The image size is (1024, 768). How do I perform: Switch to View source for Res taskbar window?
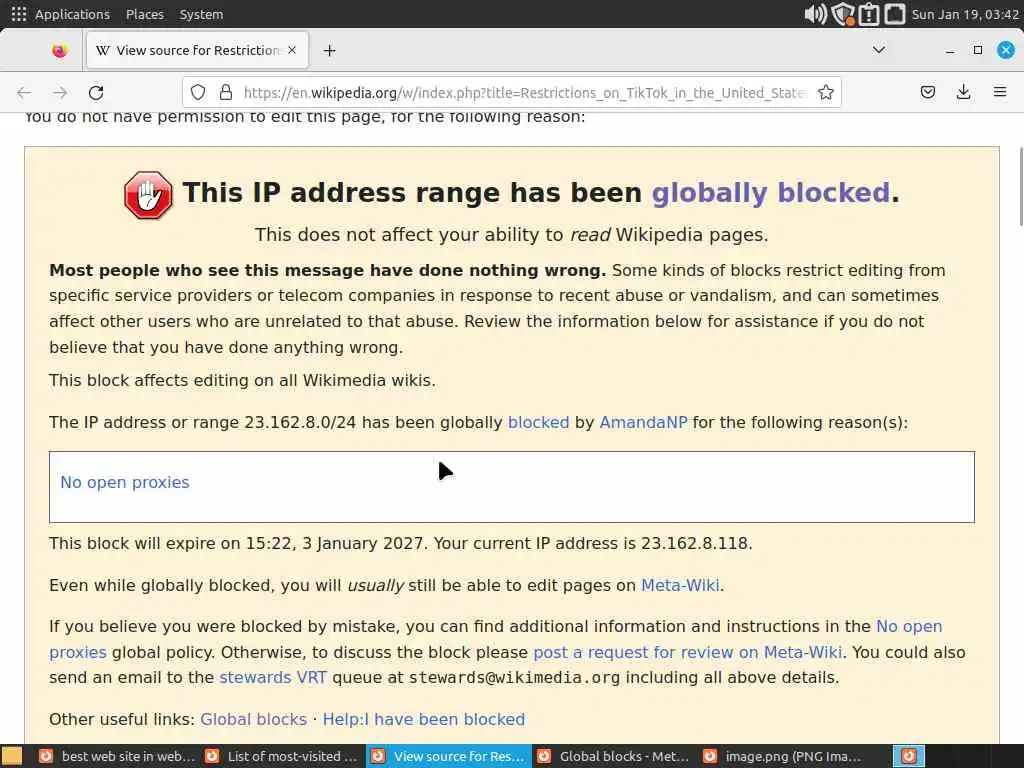point(449,756)
